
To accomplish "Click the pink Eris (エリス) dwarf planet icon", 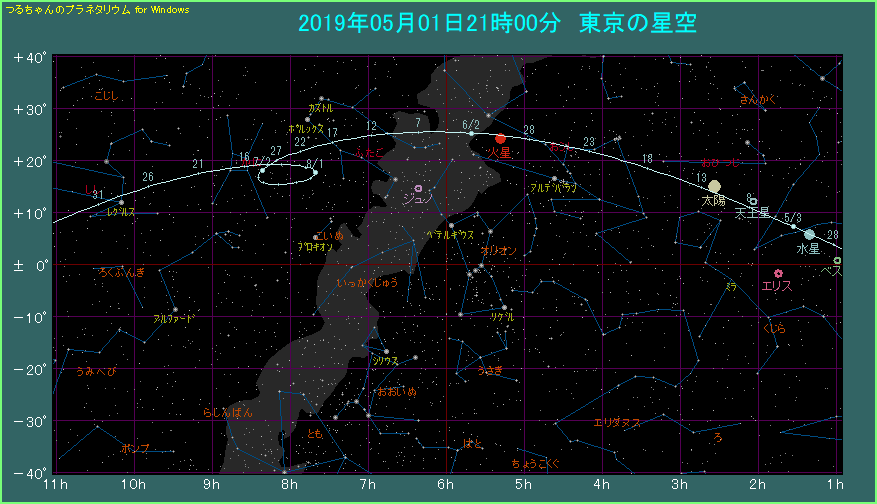I will [x=778, y=273].
